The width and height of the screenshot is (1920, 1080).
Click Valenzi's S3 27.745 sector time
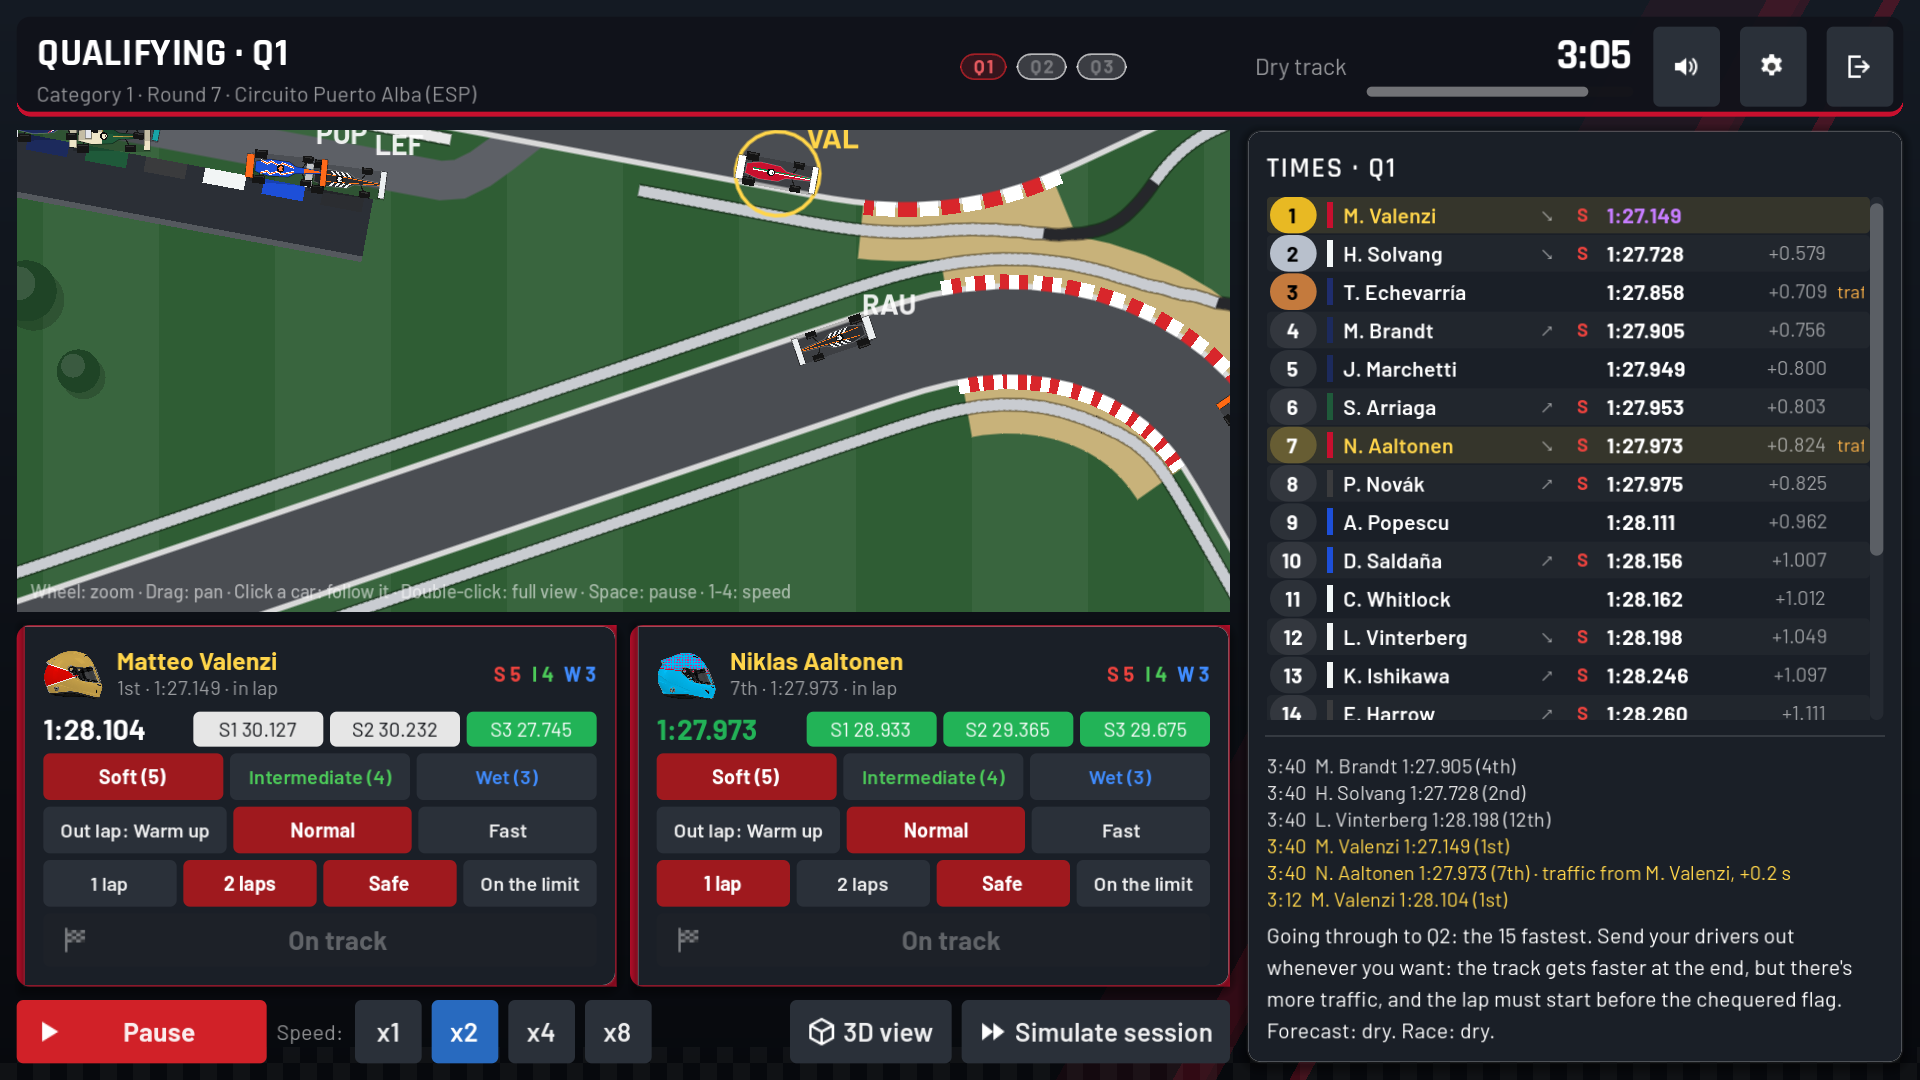(x=531, y=730)
